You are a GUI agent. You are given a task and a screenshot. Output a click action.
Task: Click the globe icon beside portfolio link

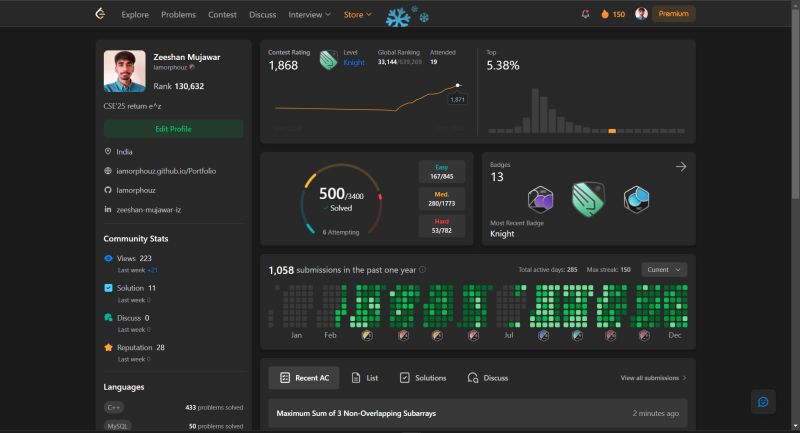(108, 171)
